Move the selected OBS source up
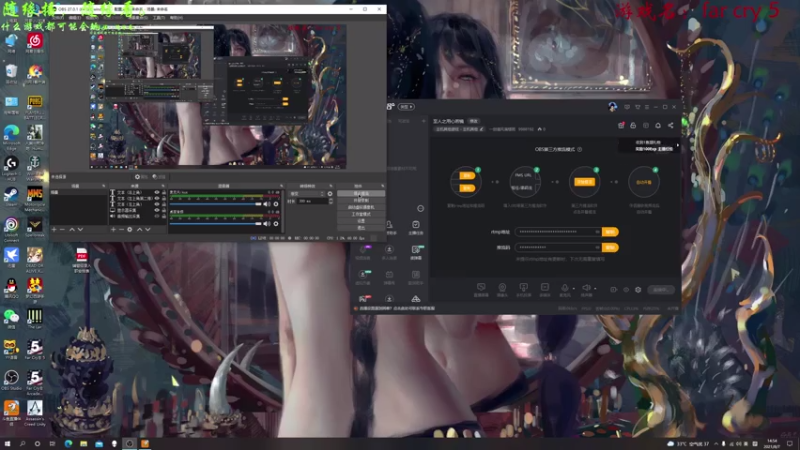 139,230
